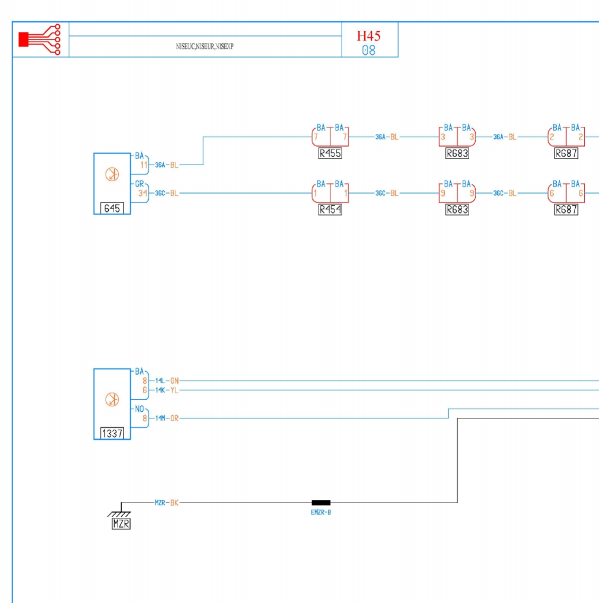Click the EMZR-B splice label
The height and width of the screenshot is (603, 599).
321,512
